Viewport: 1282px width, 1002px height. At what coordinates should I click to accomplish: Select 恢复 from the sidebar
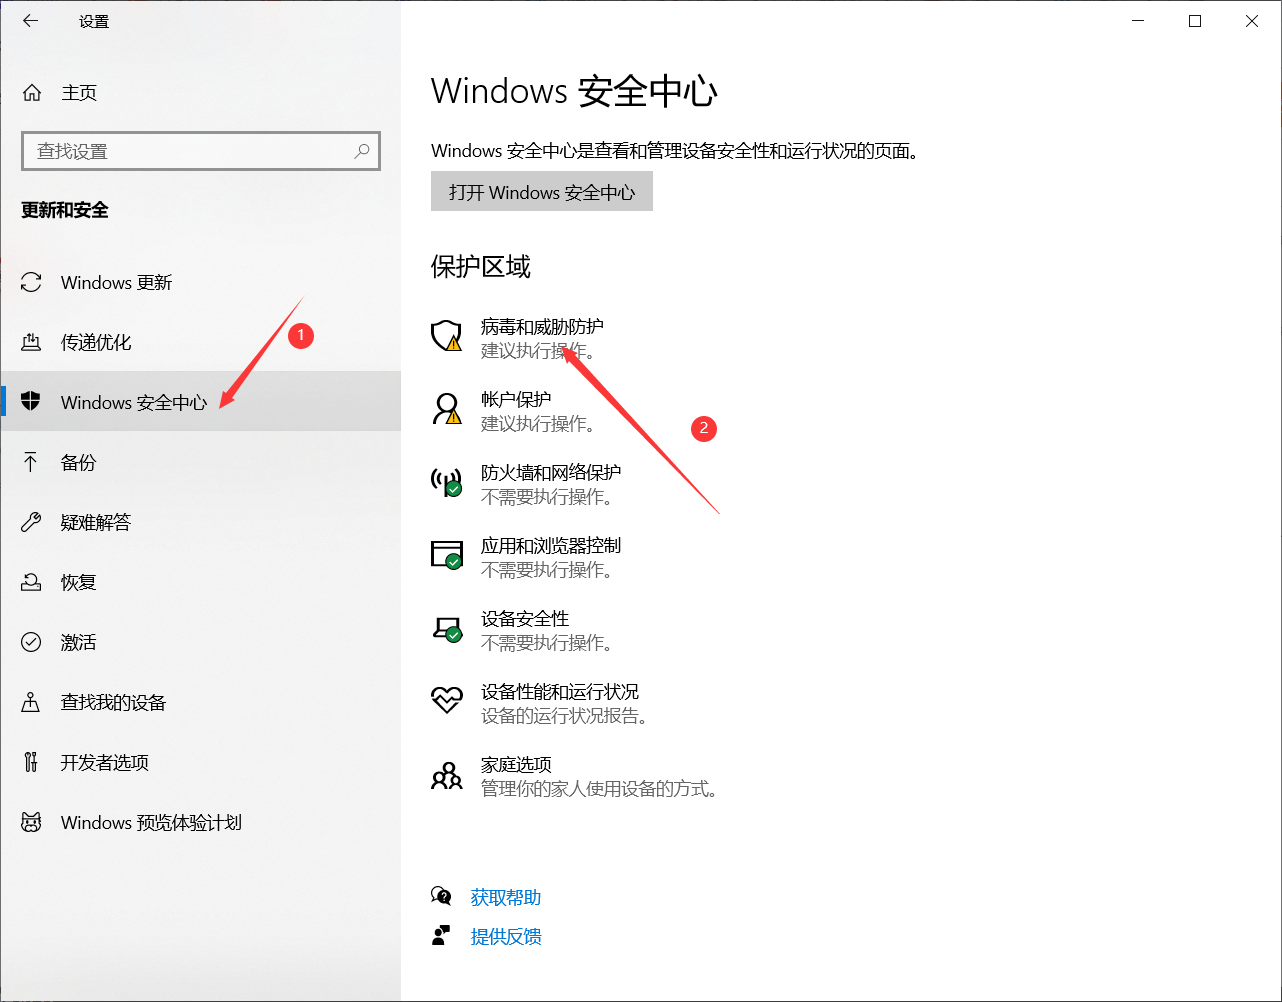point(200,582)
